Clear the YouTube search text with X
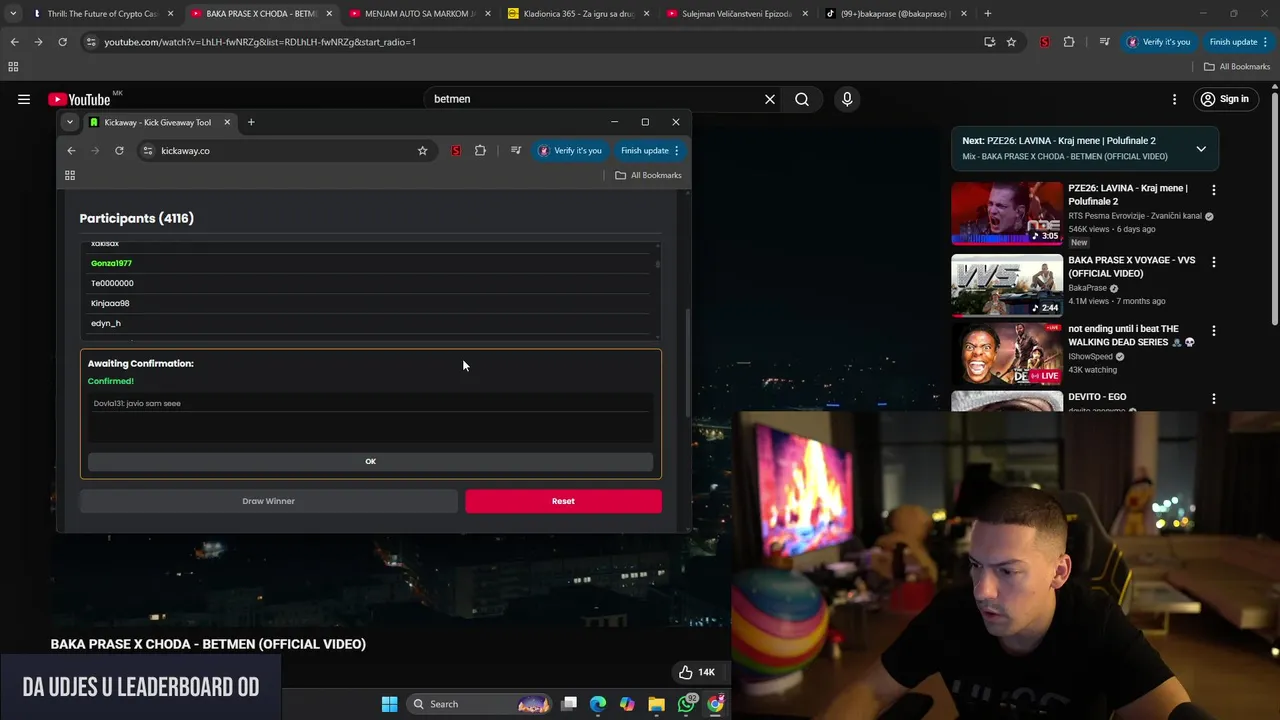 pos(770,99)
